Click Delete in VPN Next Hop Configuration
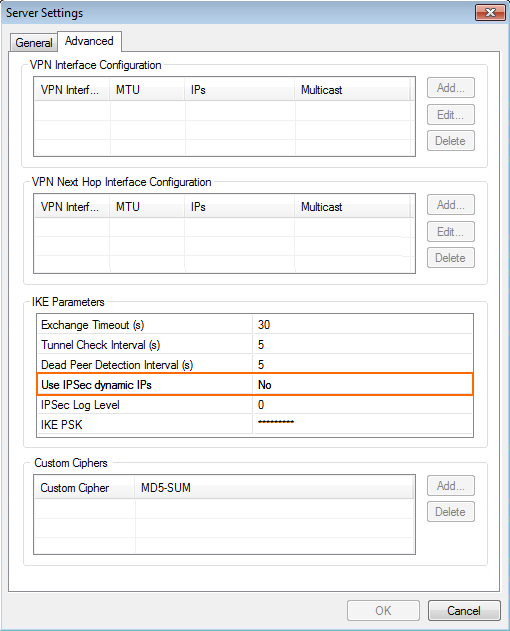The width and height of the screenshot is (510, 631). (x=451, y=258)
